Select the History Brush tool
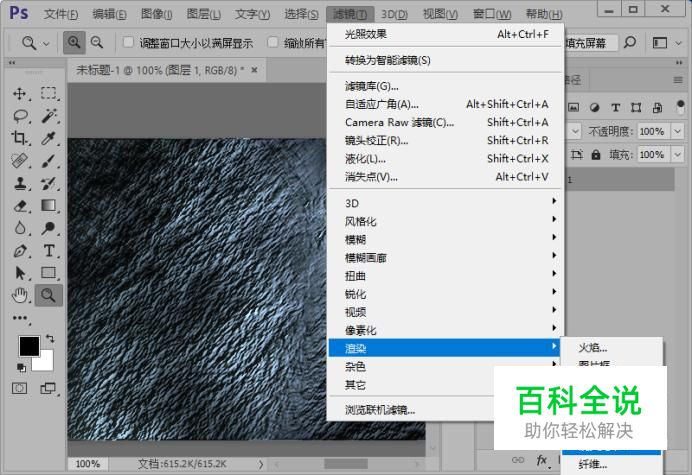The image size is (692, 475). (x=49, y=183)
